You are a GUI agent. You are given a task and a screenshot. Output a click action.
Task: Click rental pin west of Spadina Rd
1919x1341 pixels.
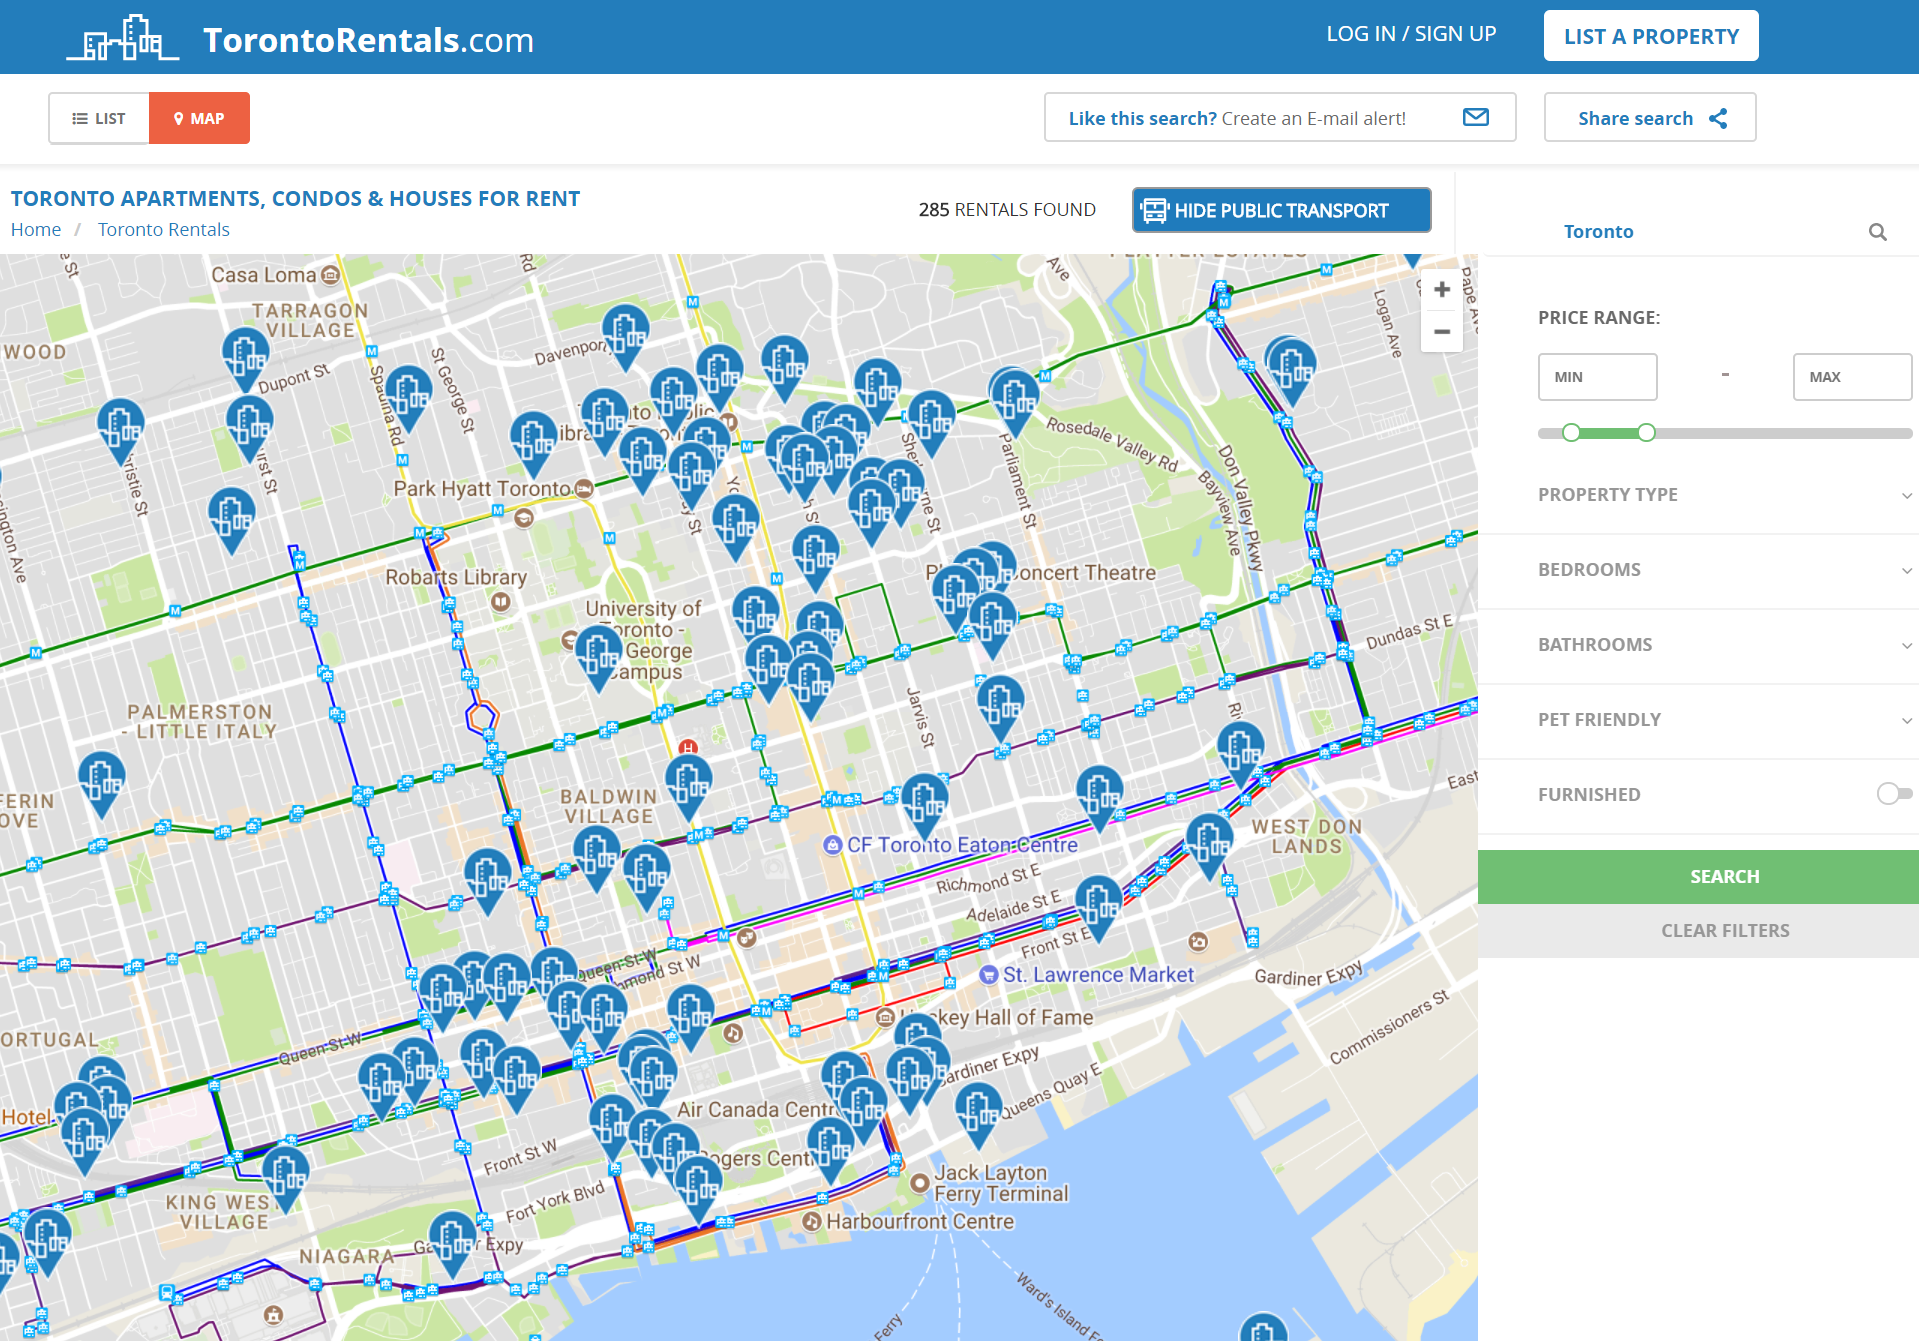[x=408, y=396]
